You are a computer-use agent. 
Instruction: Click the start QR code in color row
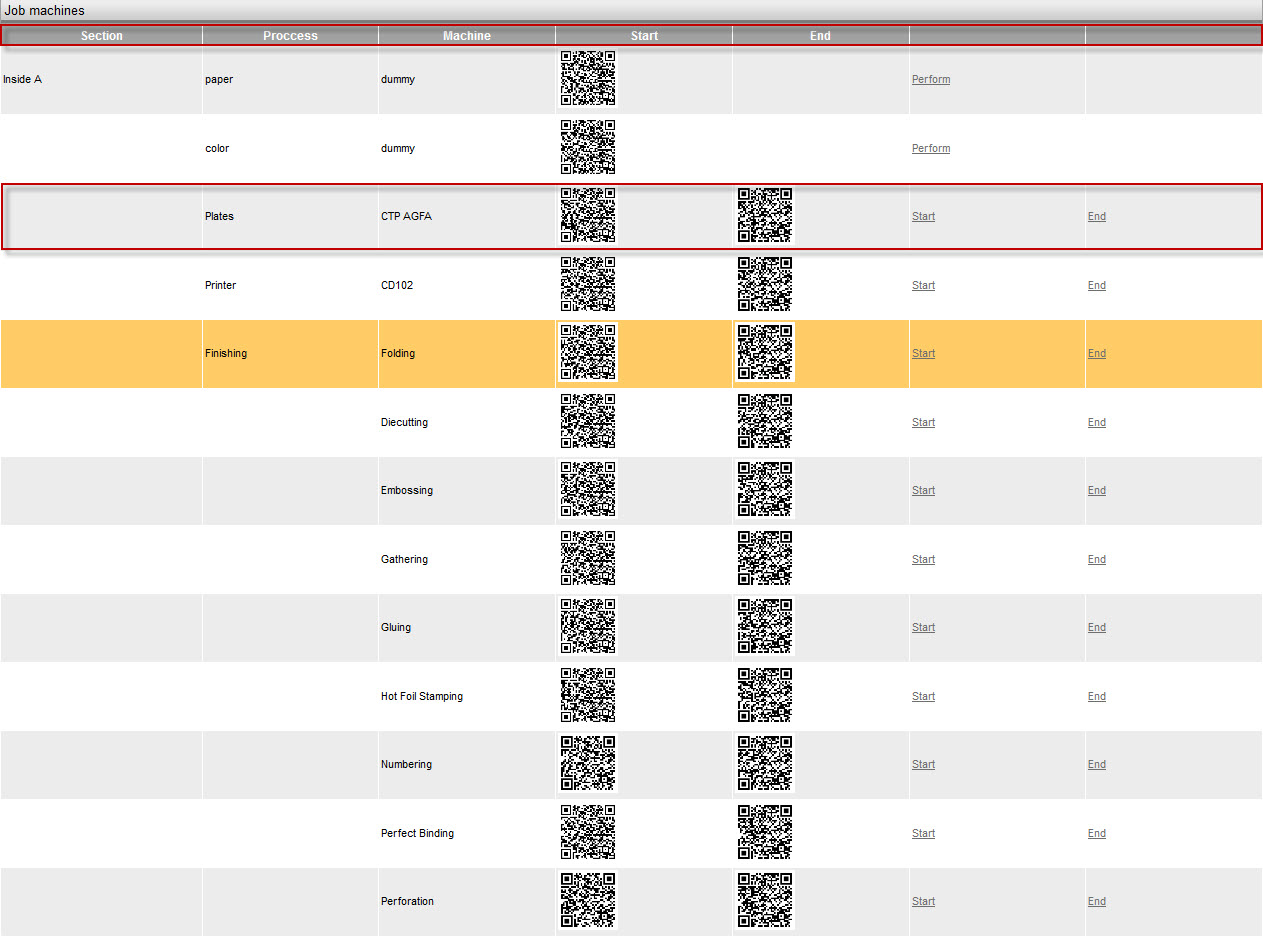tap(588, 147)
